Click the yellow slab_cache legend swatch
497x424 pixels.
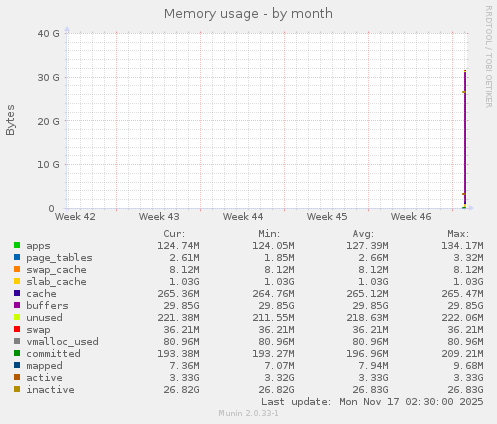pos(17,281)
